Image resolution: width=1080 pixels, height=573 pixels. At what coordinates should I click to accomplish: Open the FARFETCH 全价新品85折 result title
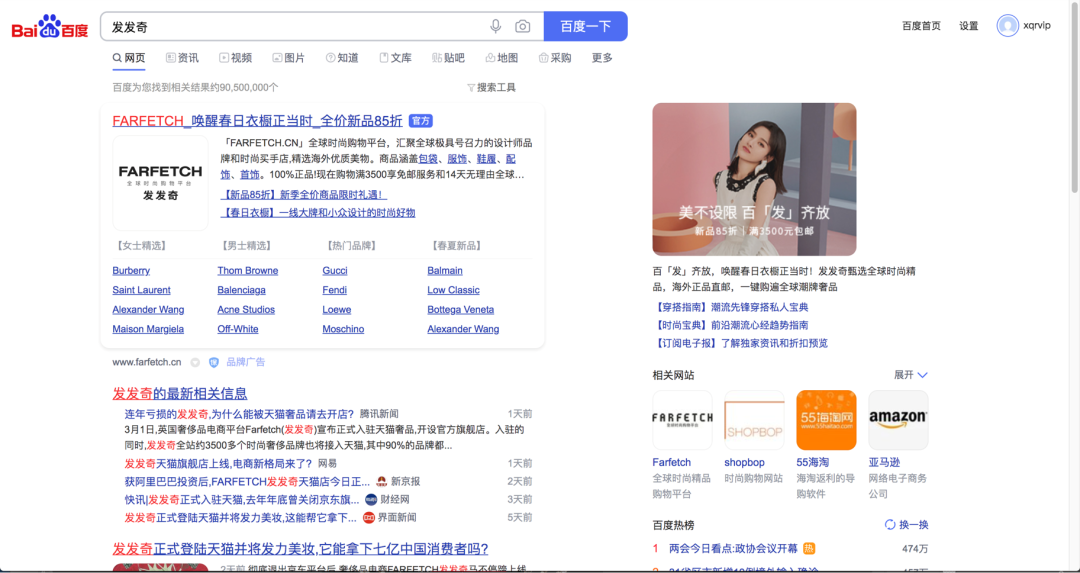[x=258, y=121]
